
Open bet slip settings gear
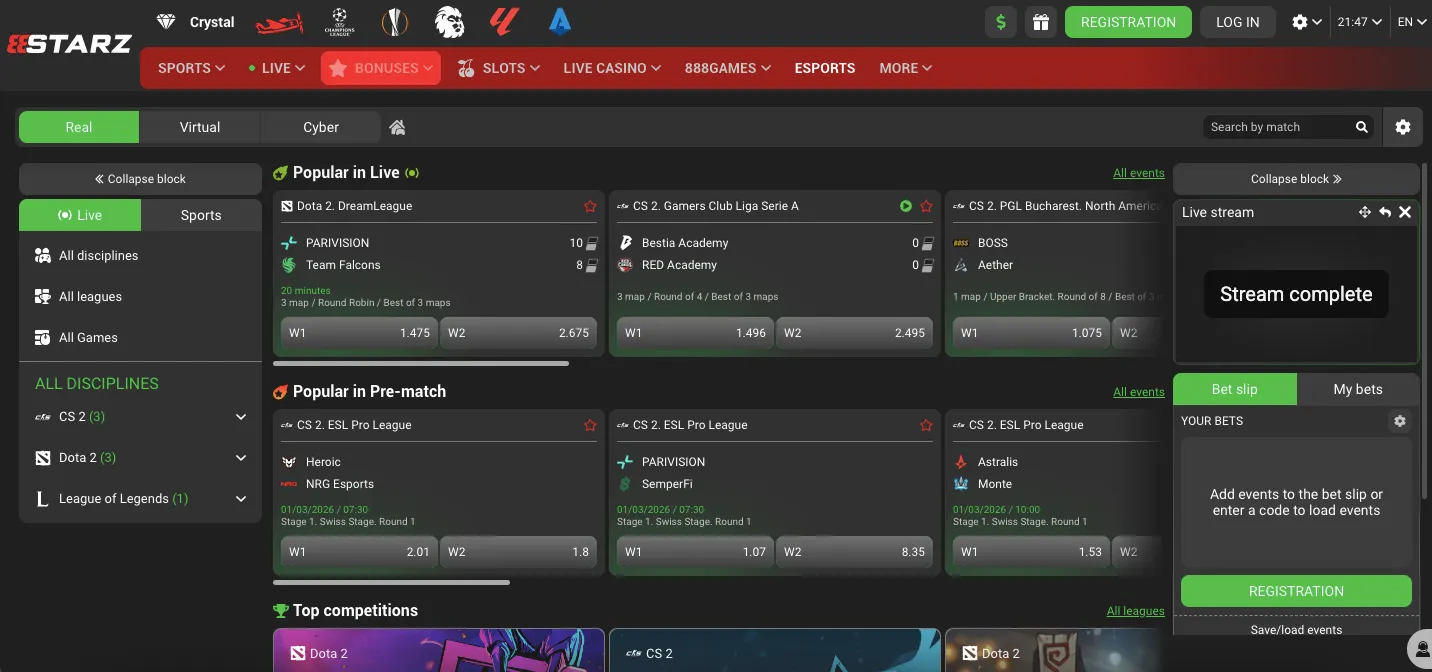click(x=1400, y=421)
